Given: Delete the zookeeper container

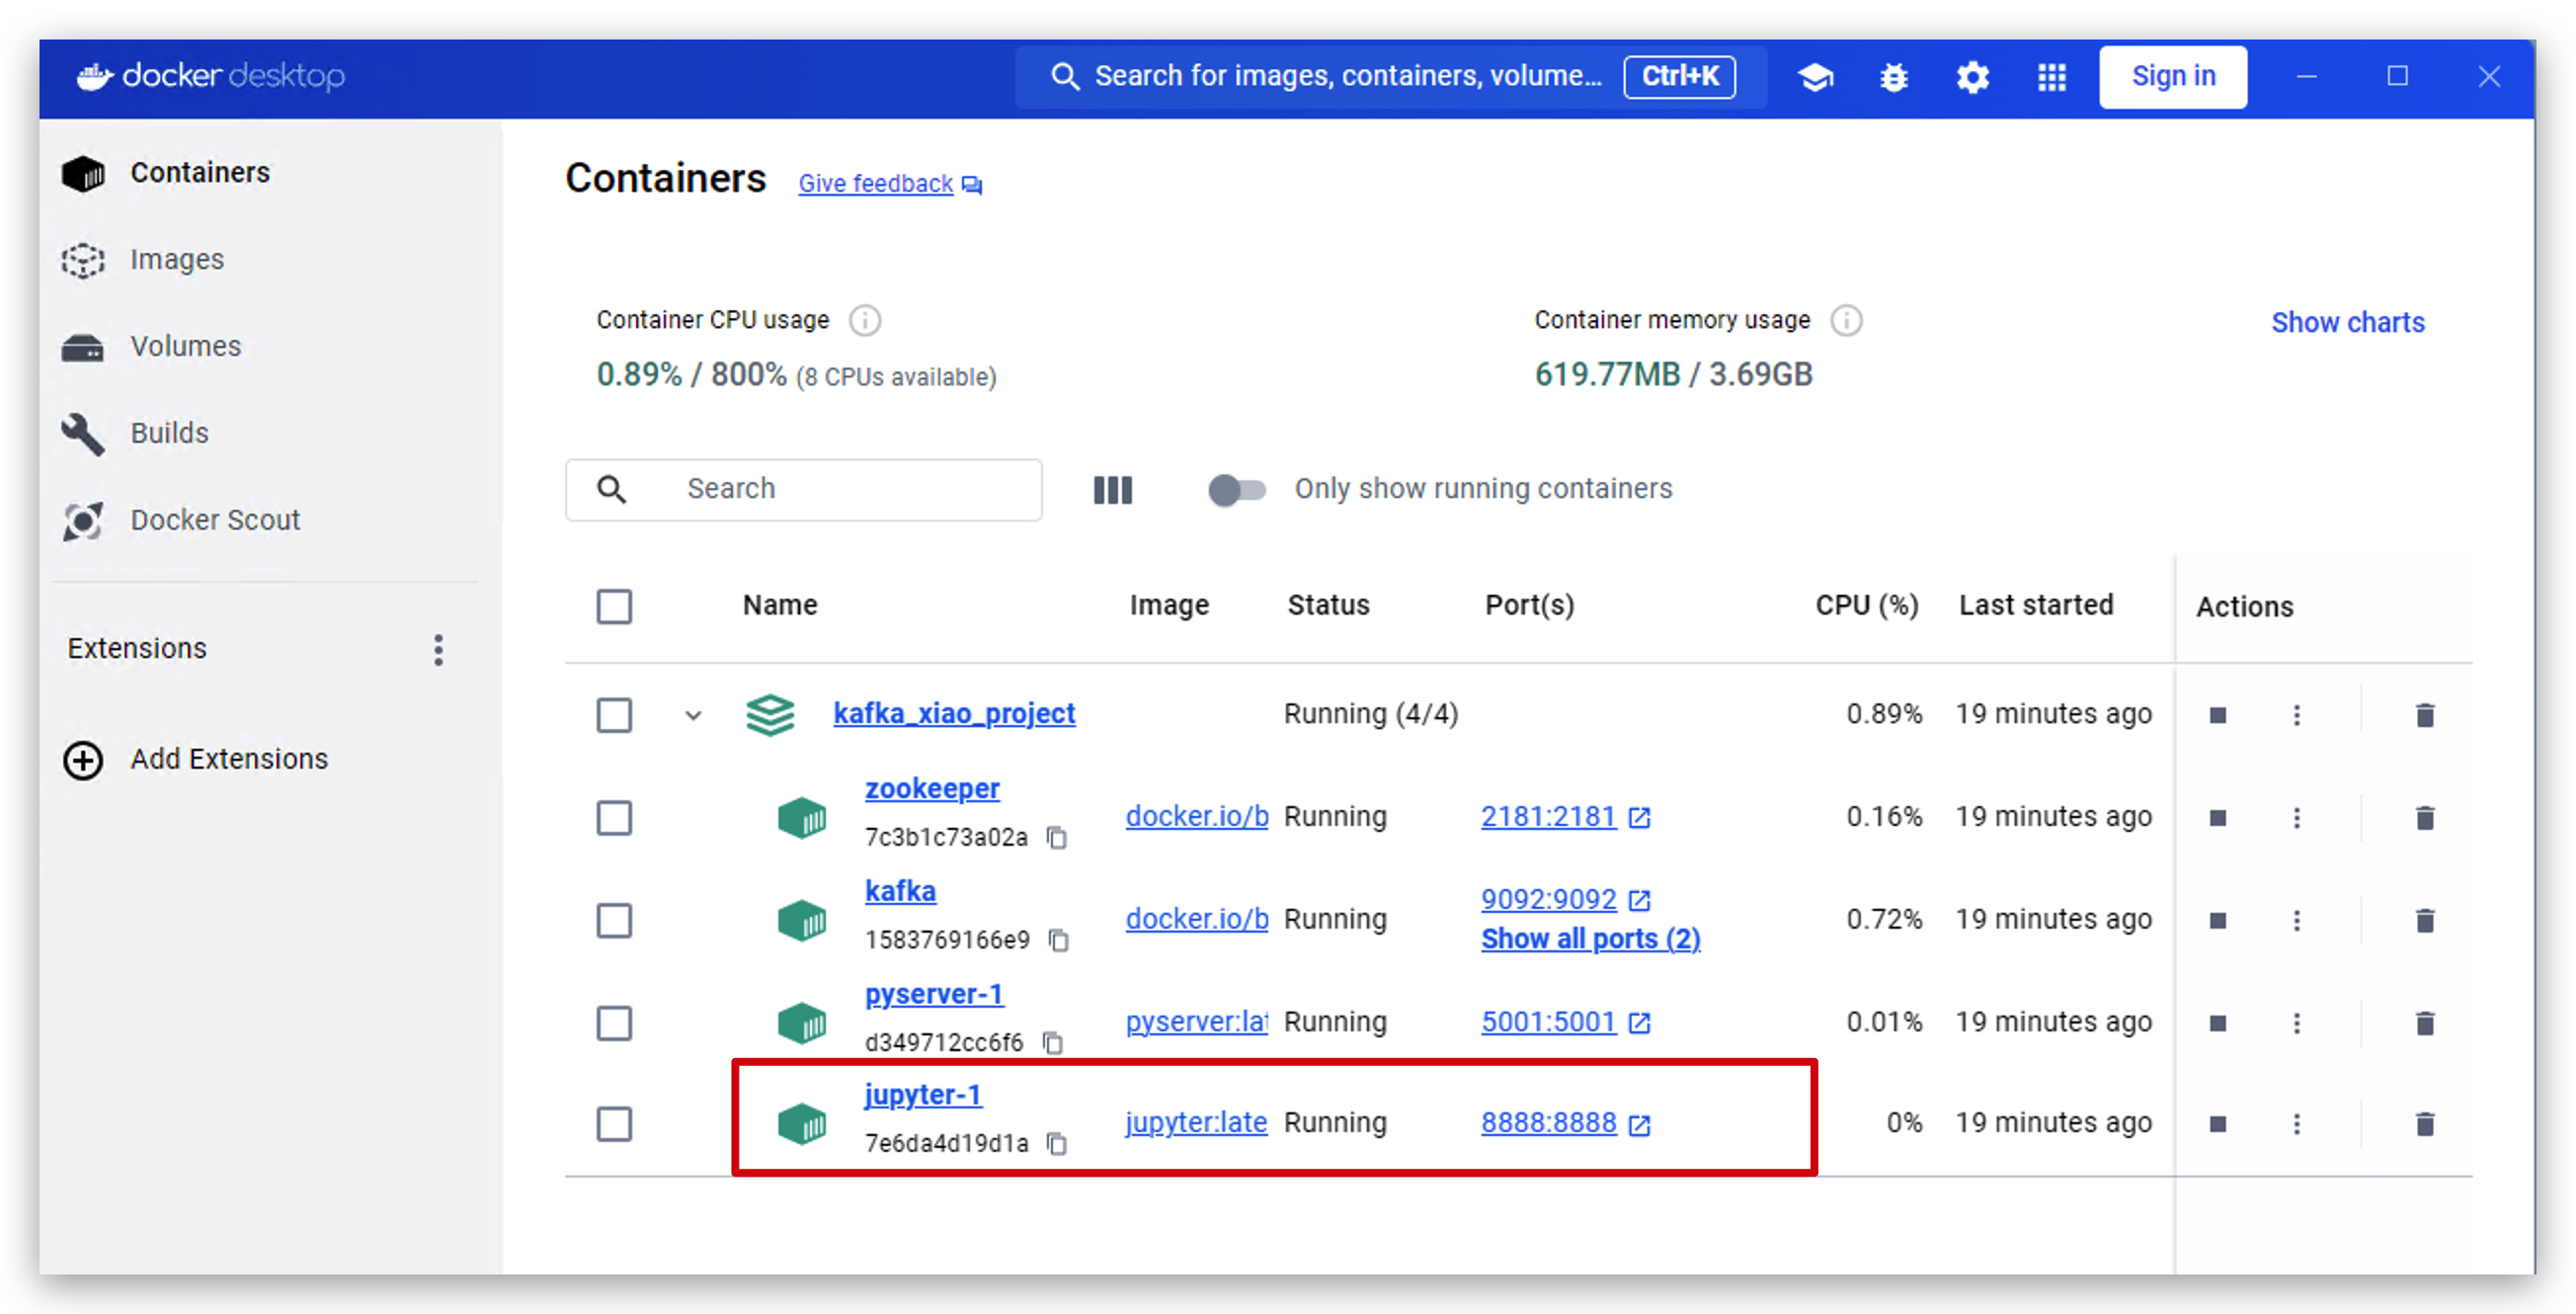Looking at the screenshot, I should coord(2425,818).
